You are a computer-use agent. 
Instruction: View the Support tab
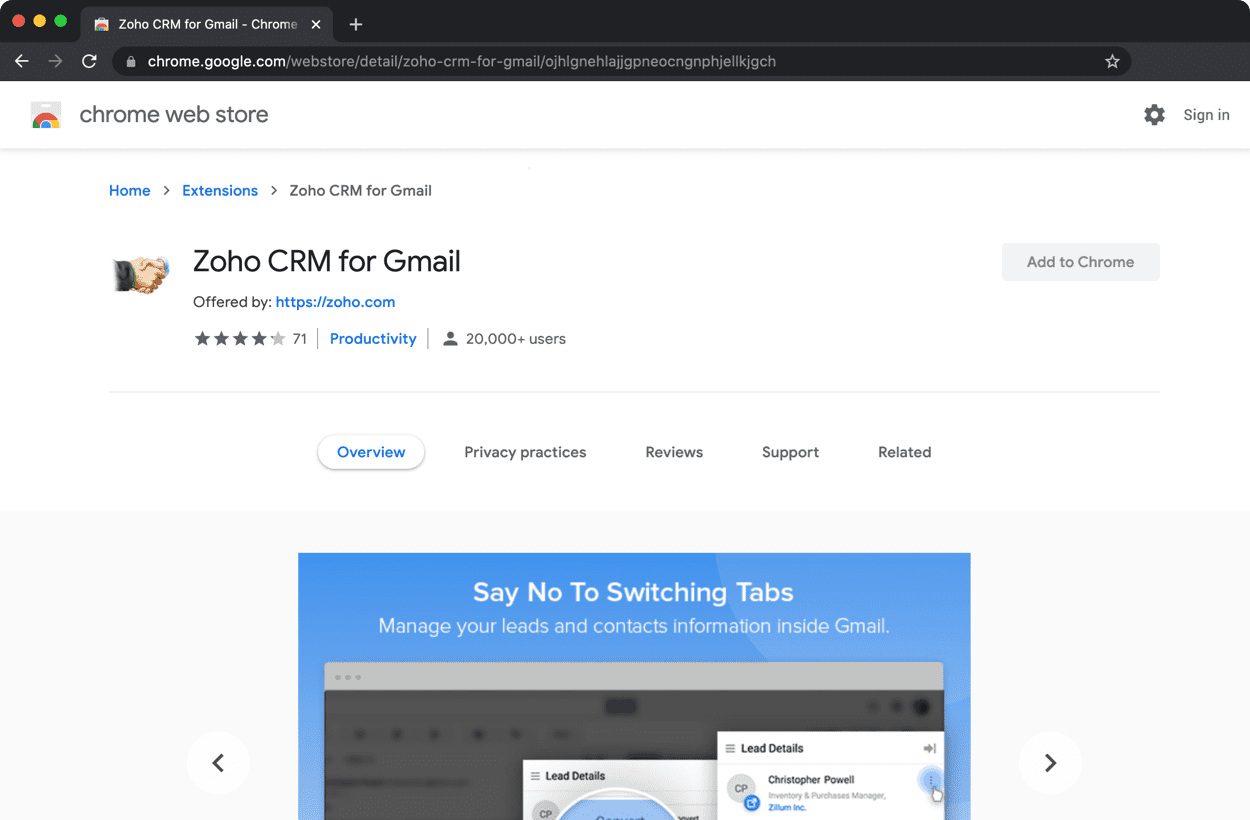tap(790, 452)
